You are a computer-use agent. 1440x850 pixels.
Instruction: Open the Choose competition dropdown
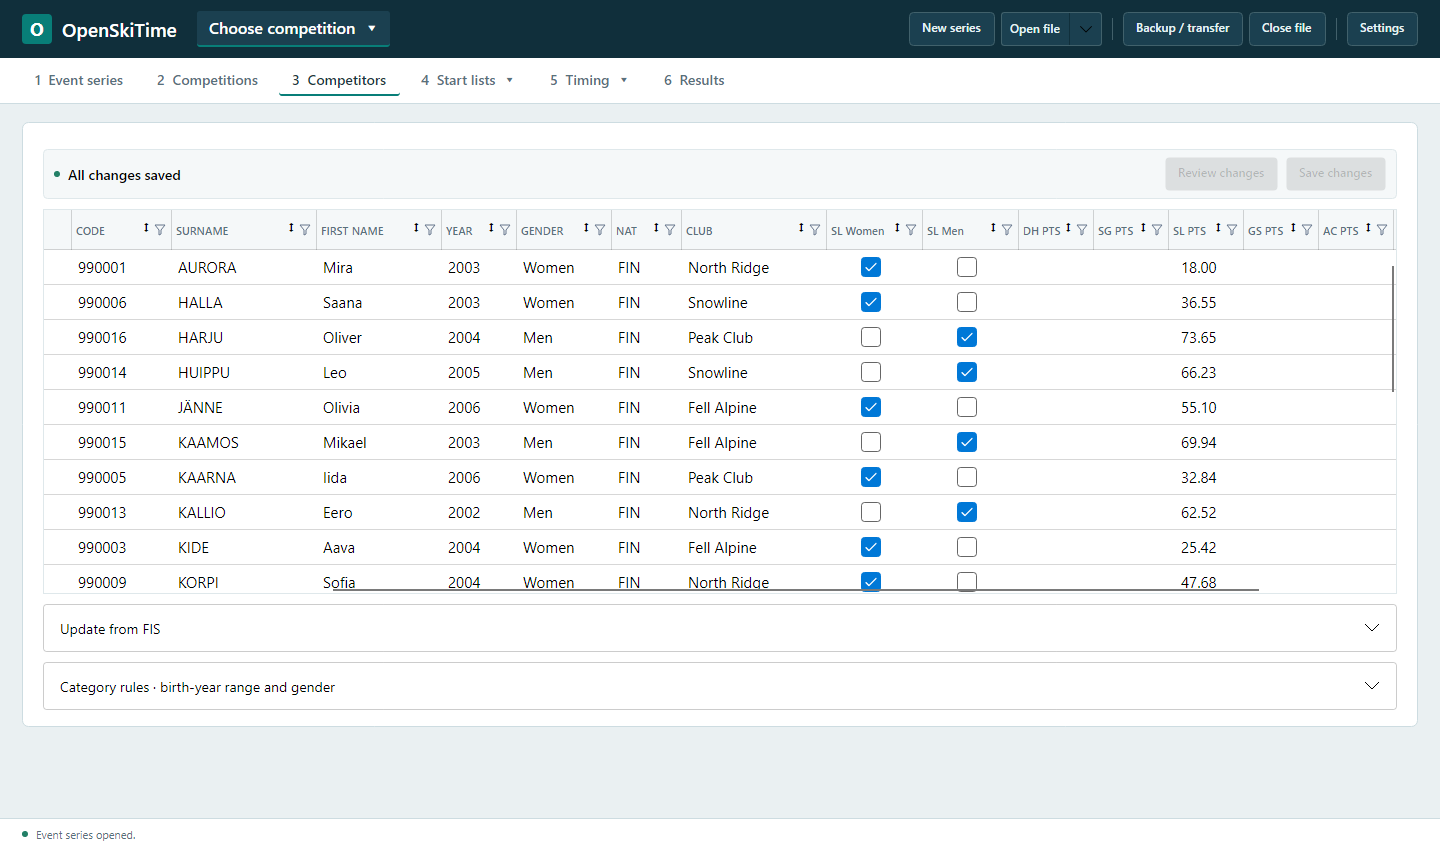[293, 29]
